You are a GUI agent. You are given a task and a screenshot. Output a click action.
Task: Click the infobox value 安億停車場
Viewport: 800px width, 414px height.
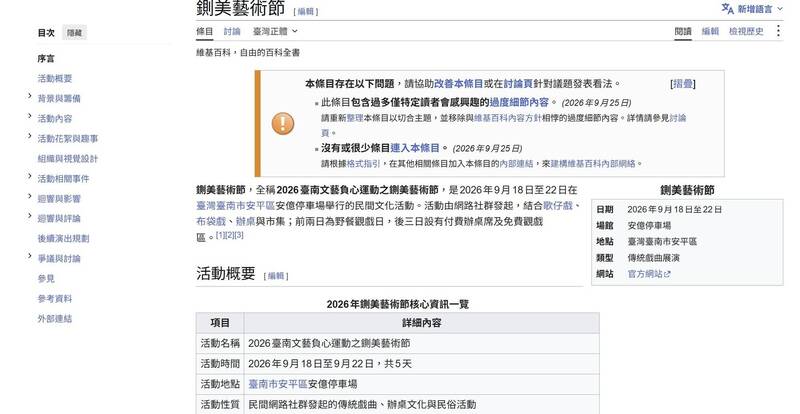pos(649,226)
